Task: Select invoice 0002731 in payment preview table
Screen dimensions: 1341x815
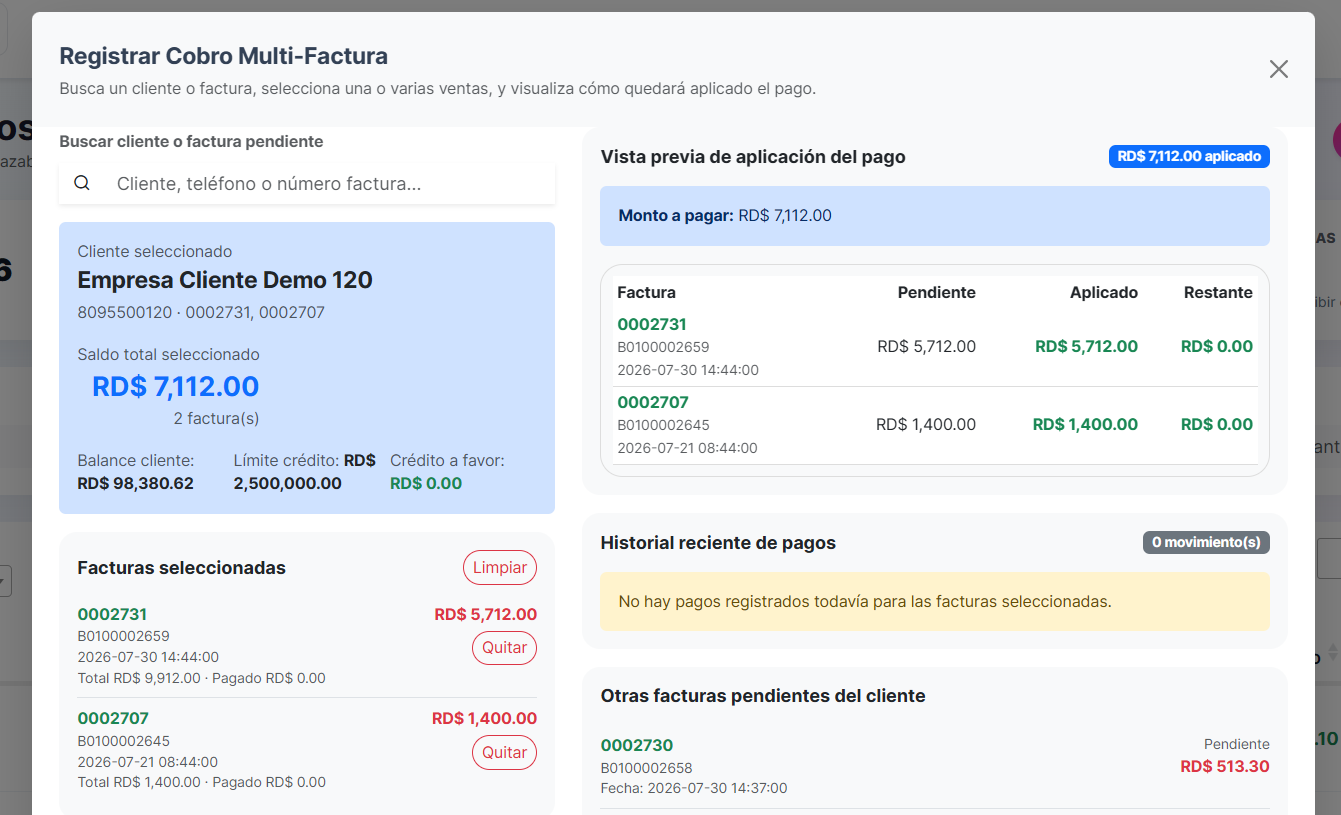Action: tap(652, 324)
